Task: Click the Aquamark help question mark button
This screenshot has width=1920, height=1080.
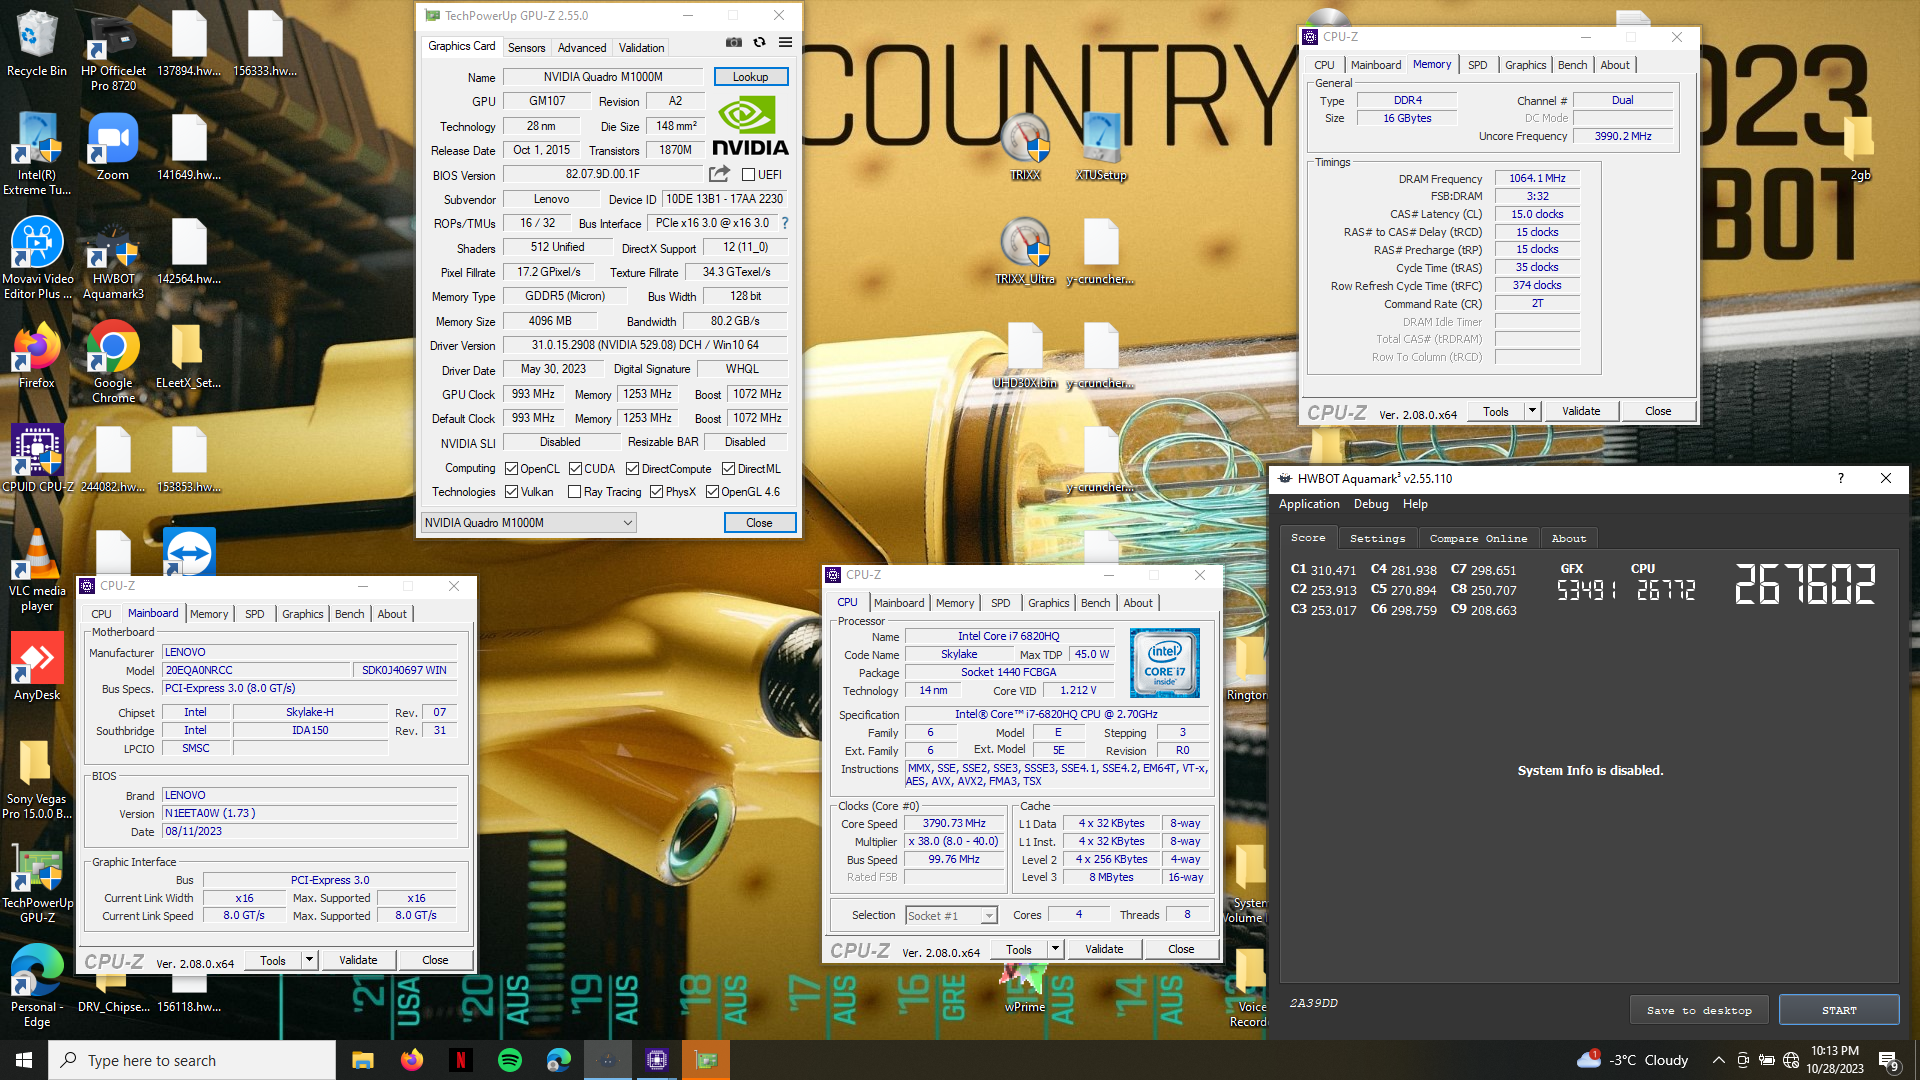Action: coord(1840,478)
